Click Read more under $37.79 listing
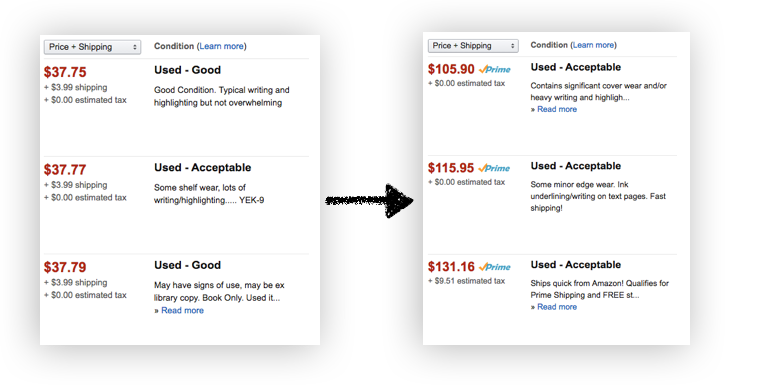 pyautogui.click(x=182, y=311)
